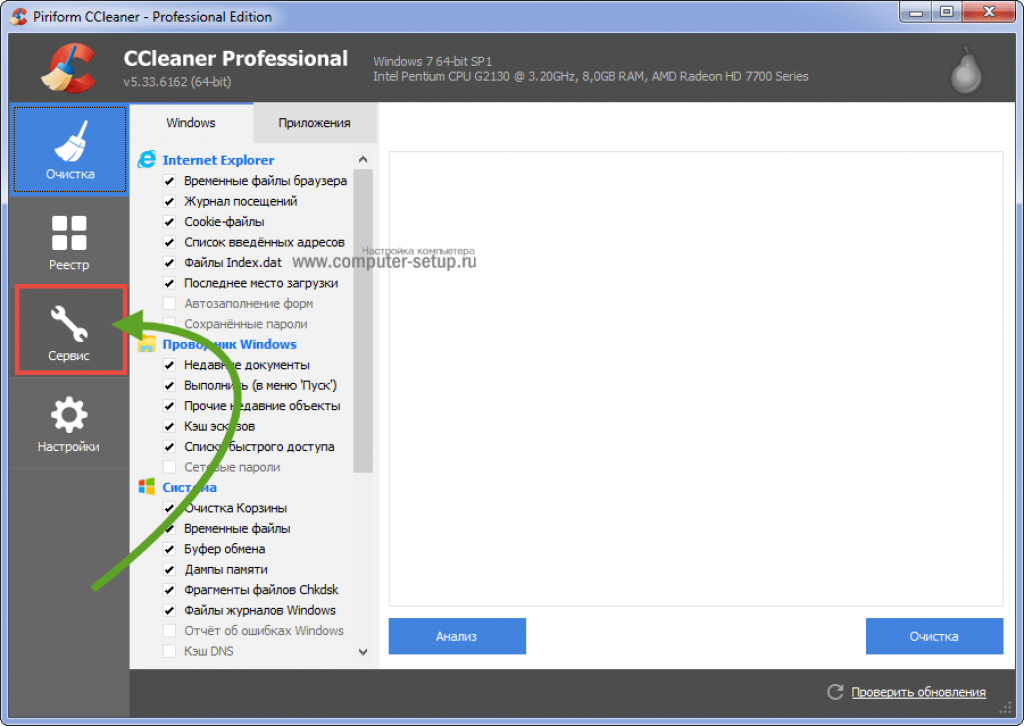
Task: Click the Internet Explorer category icon
Action: coord(147,159)
